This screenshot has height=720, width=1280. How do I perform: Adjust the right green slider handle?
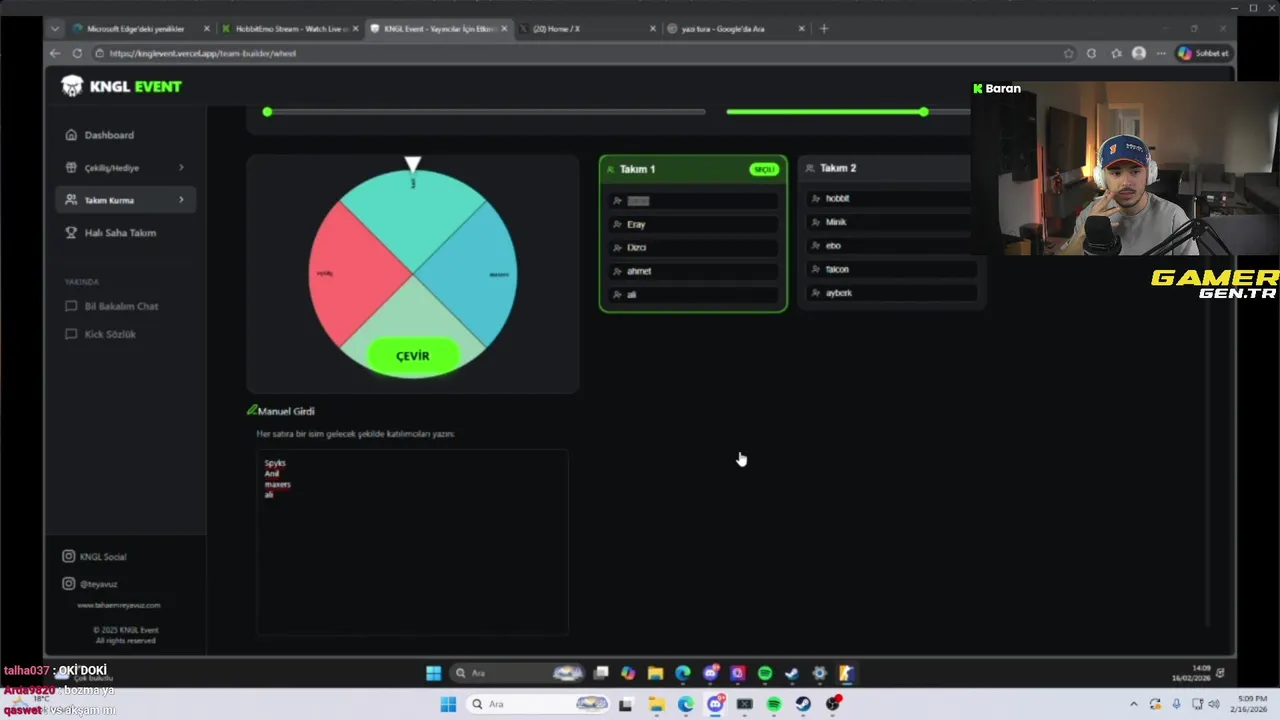[924, 112]
